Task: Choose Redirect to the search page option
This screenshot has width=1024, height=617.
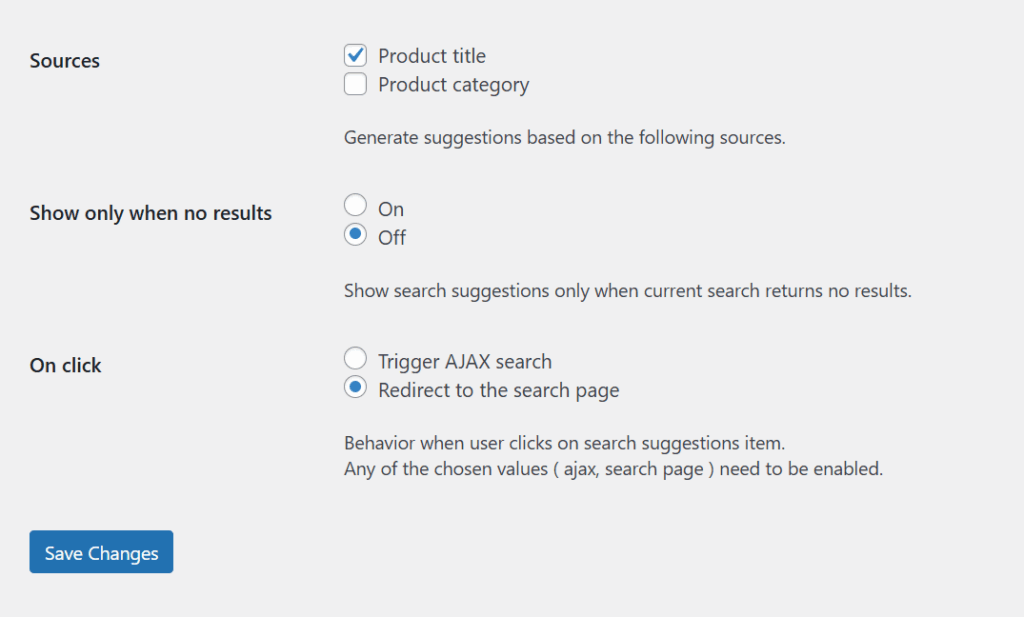Action: point(355,387)
